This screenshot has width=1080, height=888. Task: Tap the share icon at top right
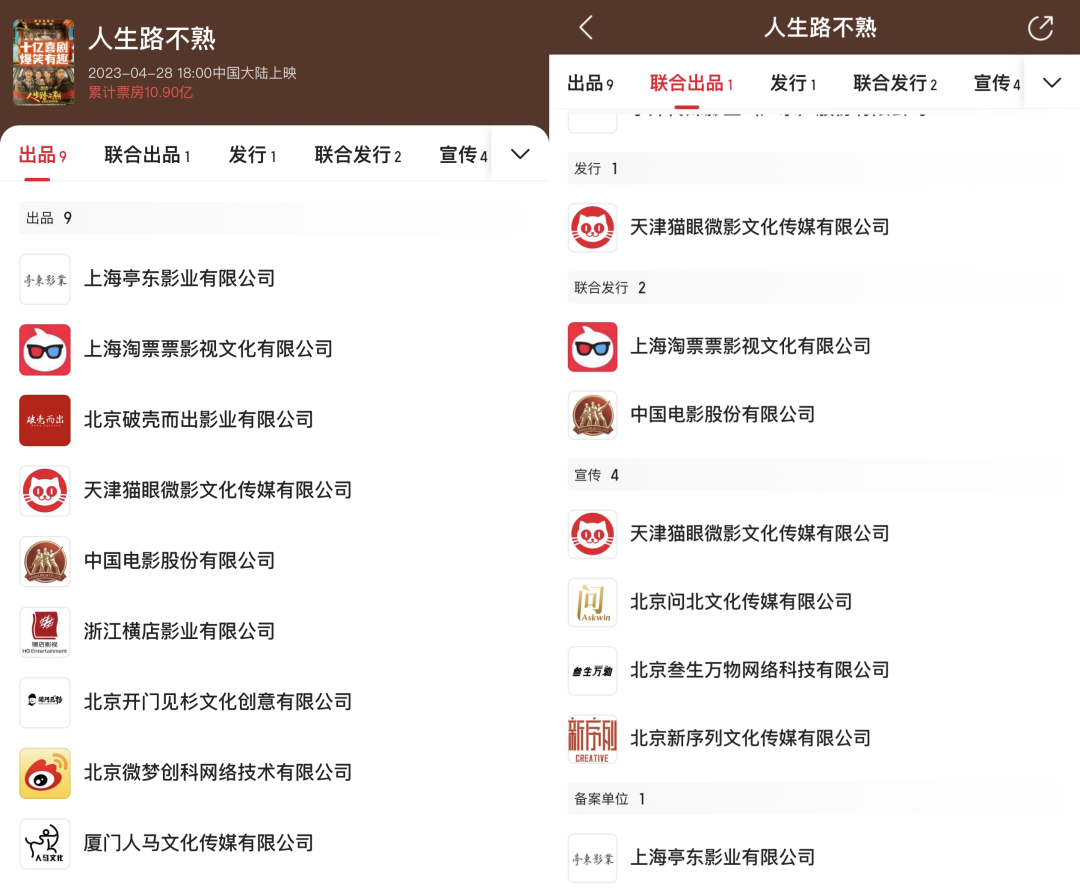pos(1040,28)
